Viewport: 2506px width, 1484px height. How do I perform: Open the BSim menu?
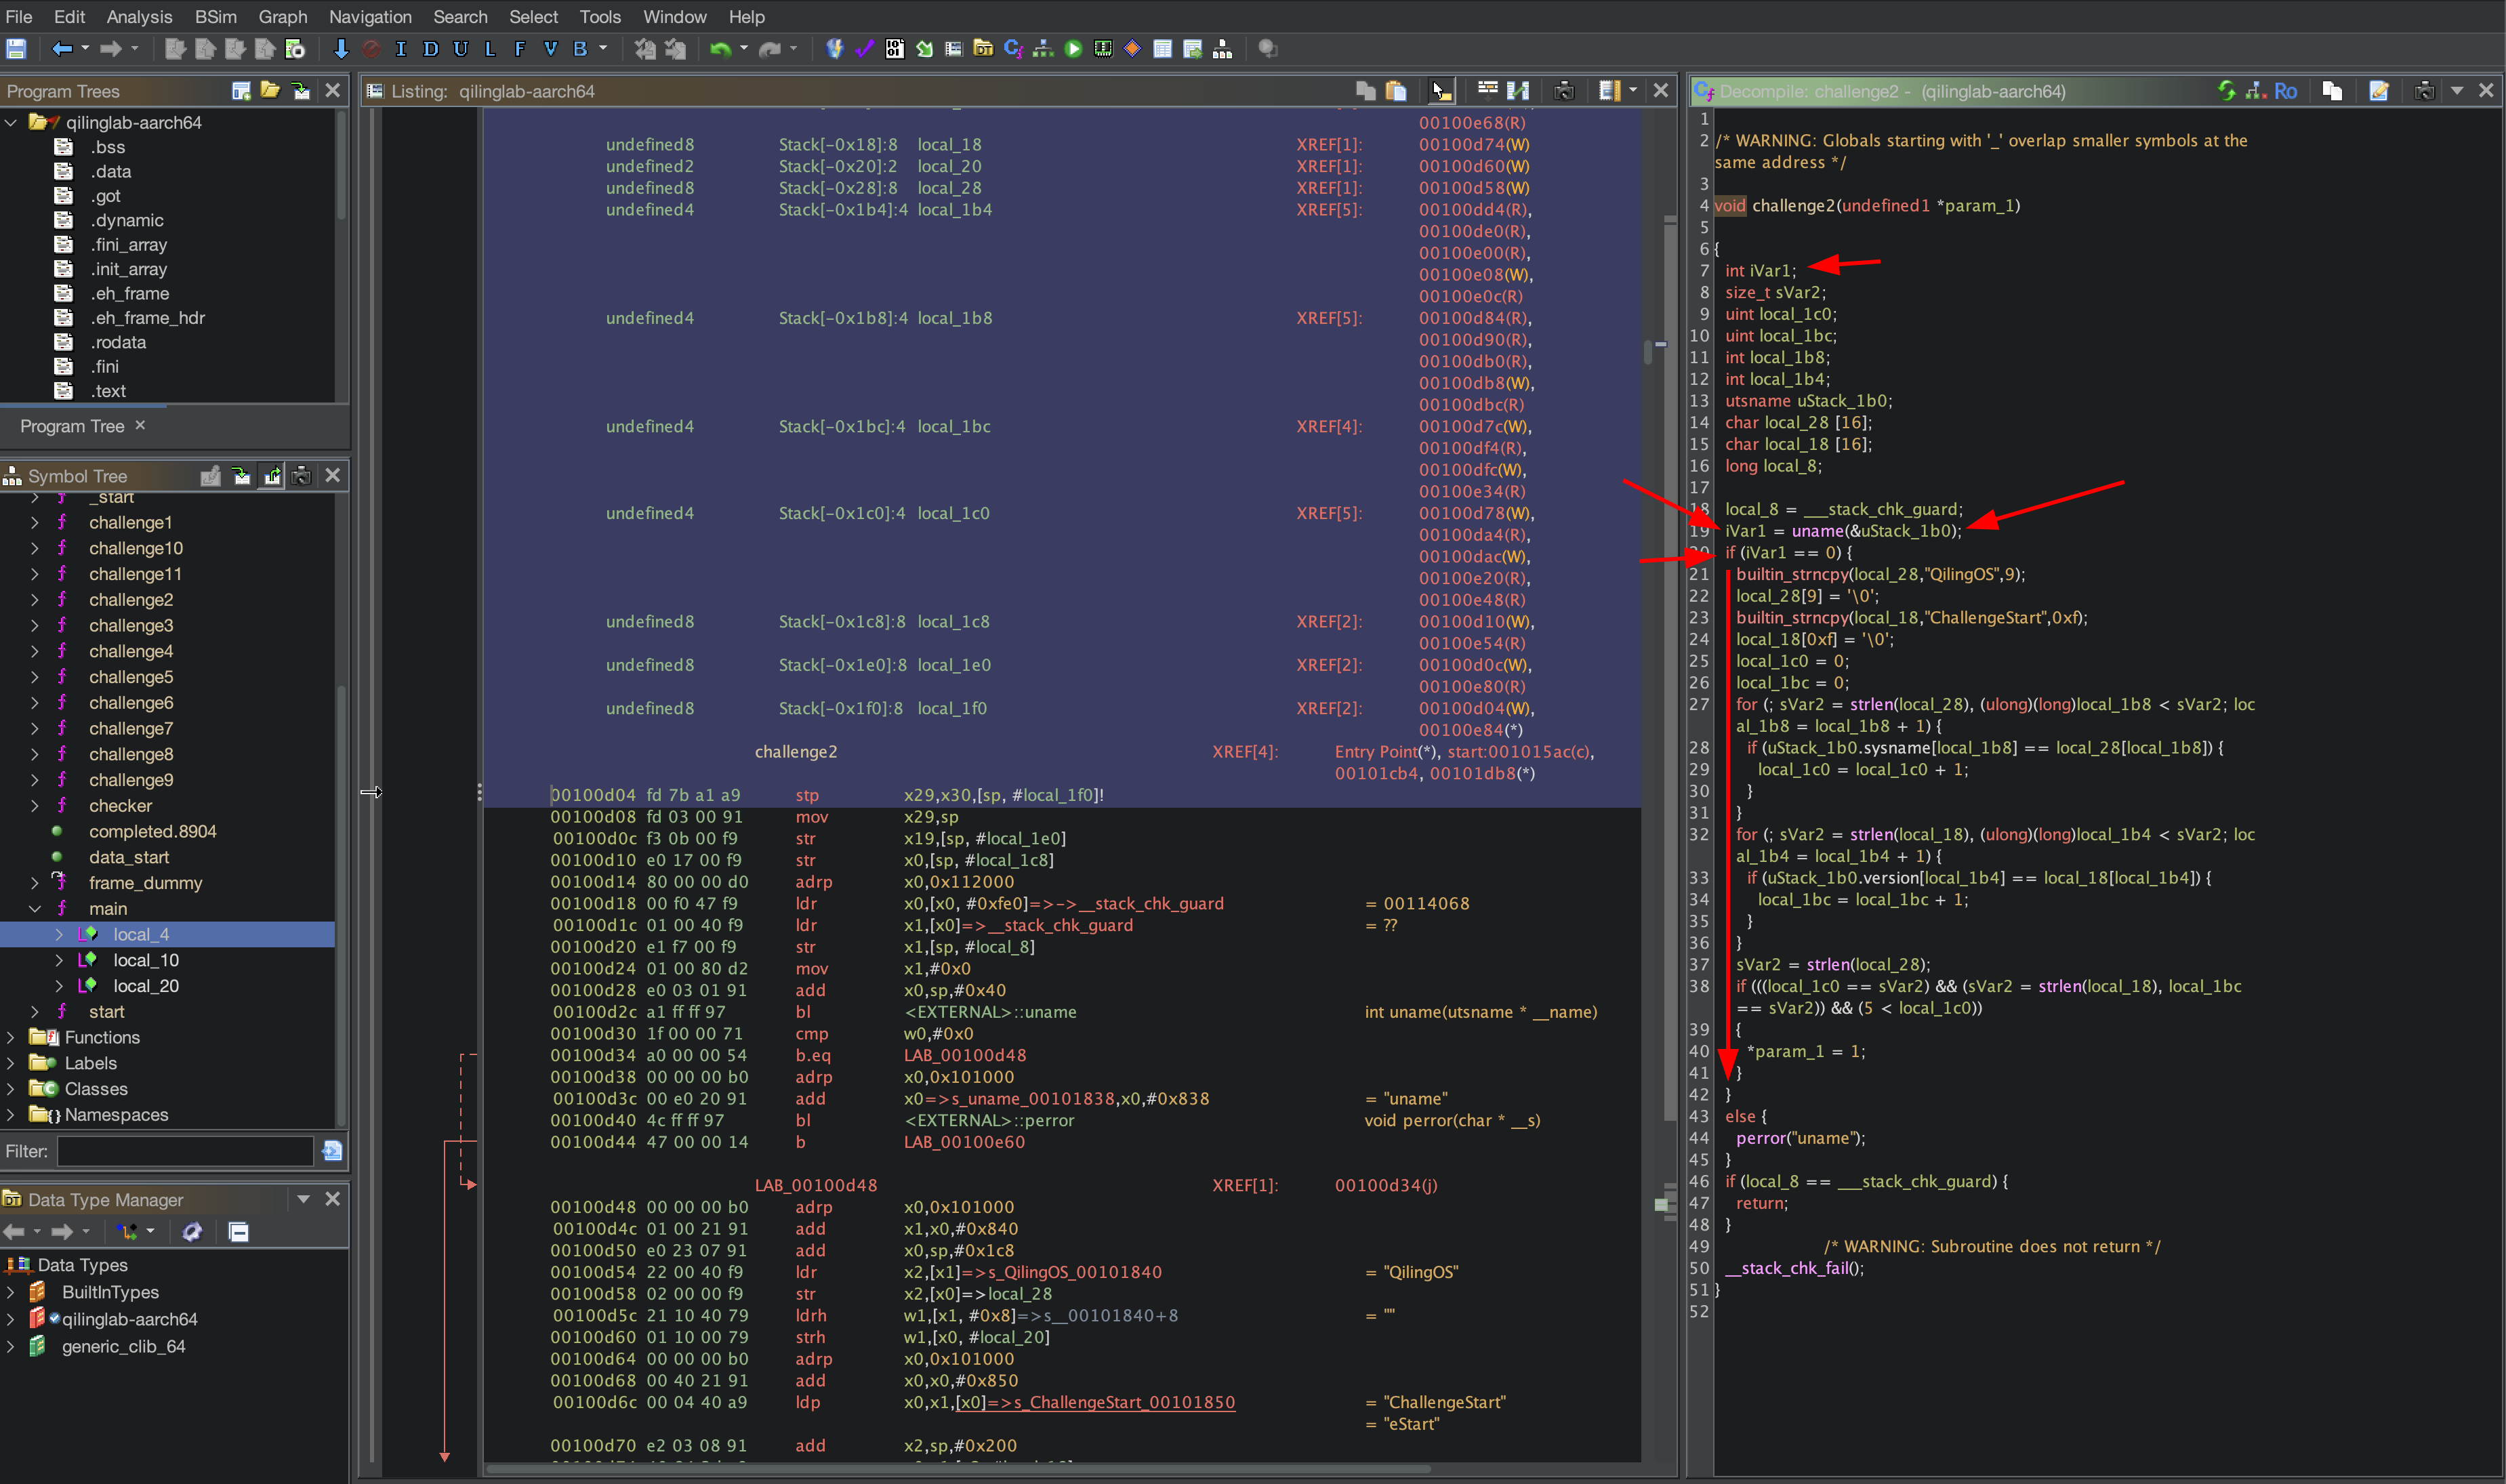click(216, 17)
